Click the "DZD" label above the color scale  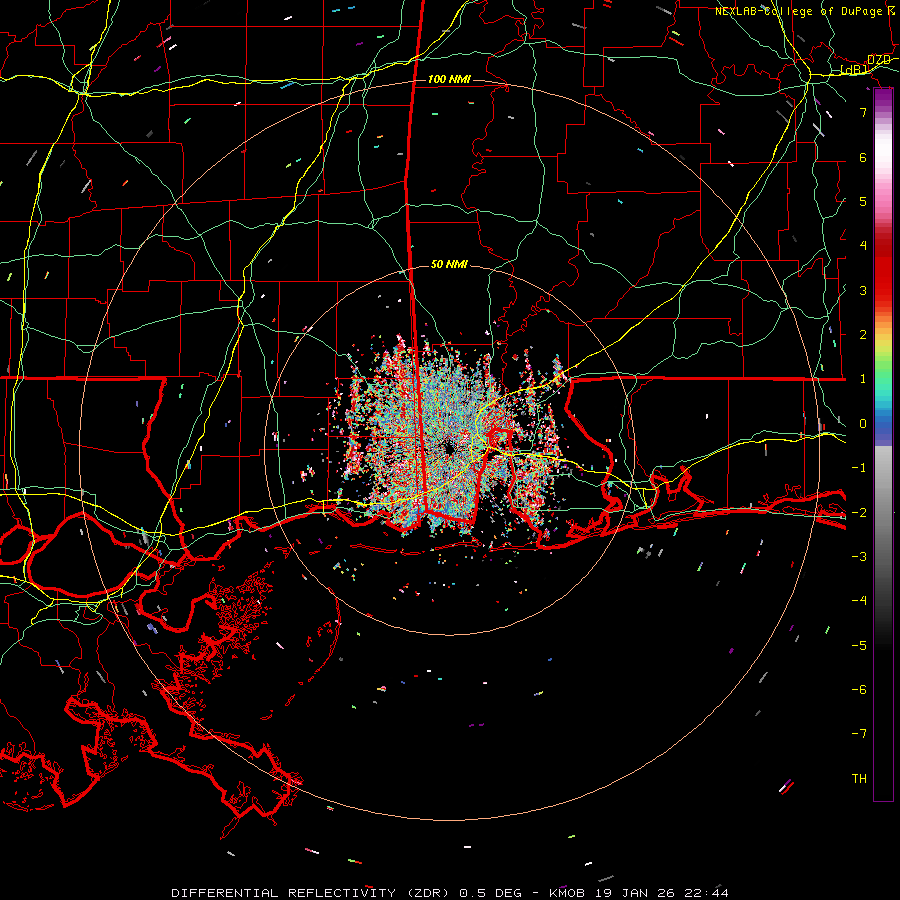(x=879, y=60)
